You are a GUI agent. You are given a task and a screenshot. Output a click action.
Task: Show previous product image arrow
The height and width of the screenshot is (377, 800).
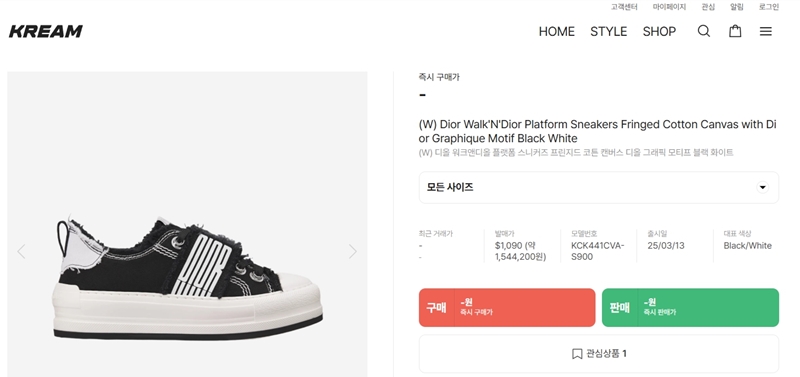coord(21,252)
